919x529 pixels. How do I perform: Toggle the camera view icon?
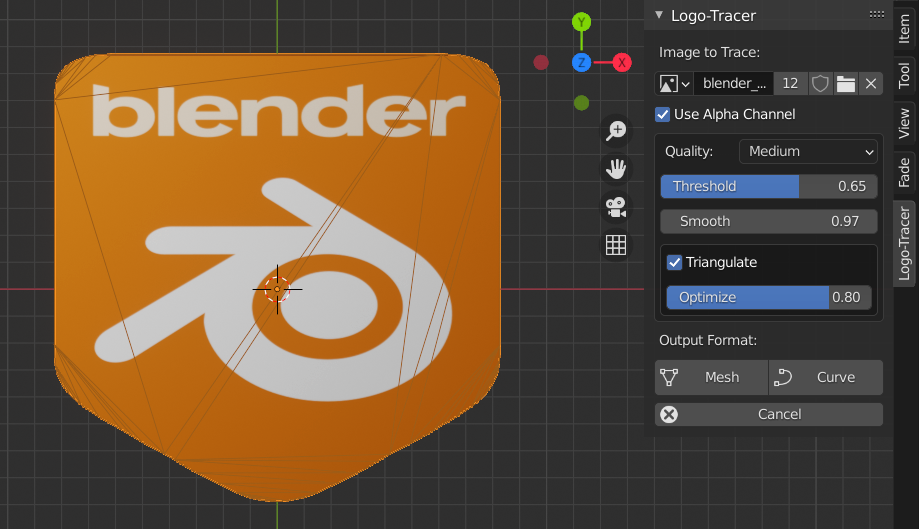tap(616, 207)
